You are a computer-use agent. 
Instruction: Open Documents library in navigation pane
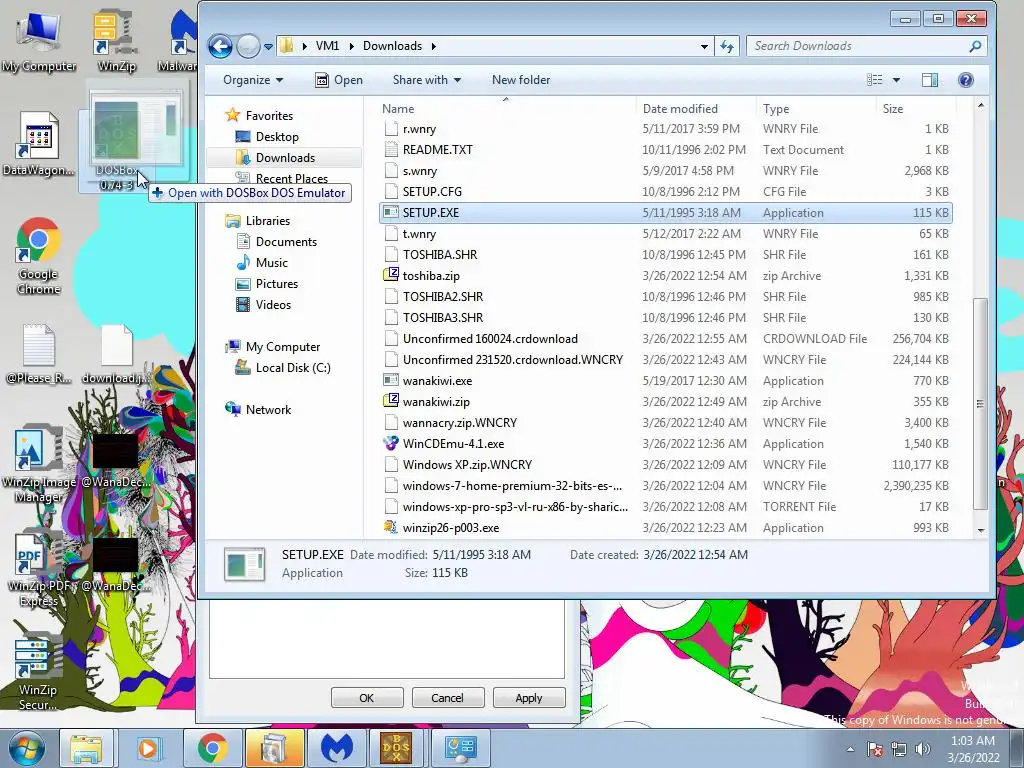coord(276,242)
